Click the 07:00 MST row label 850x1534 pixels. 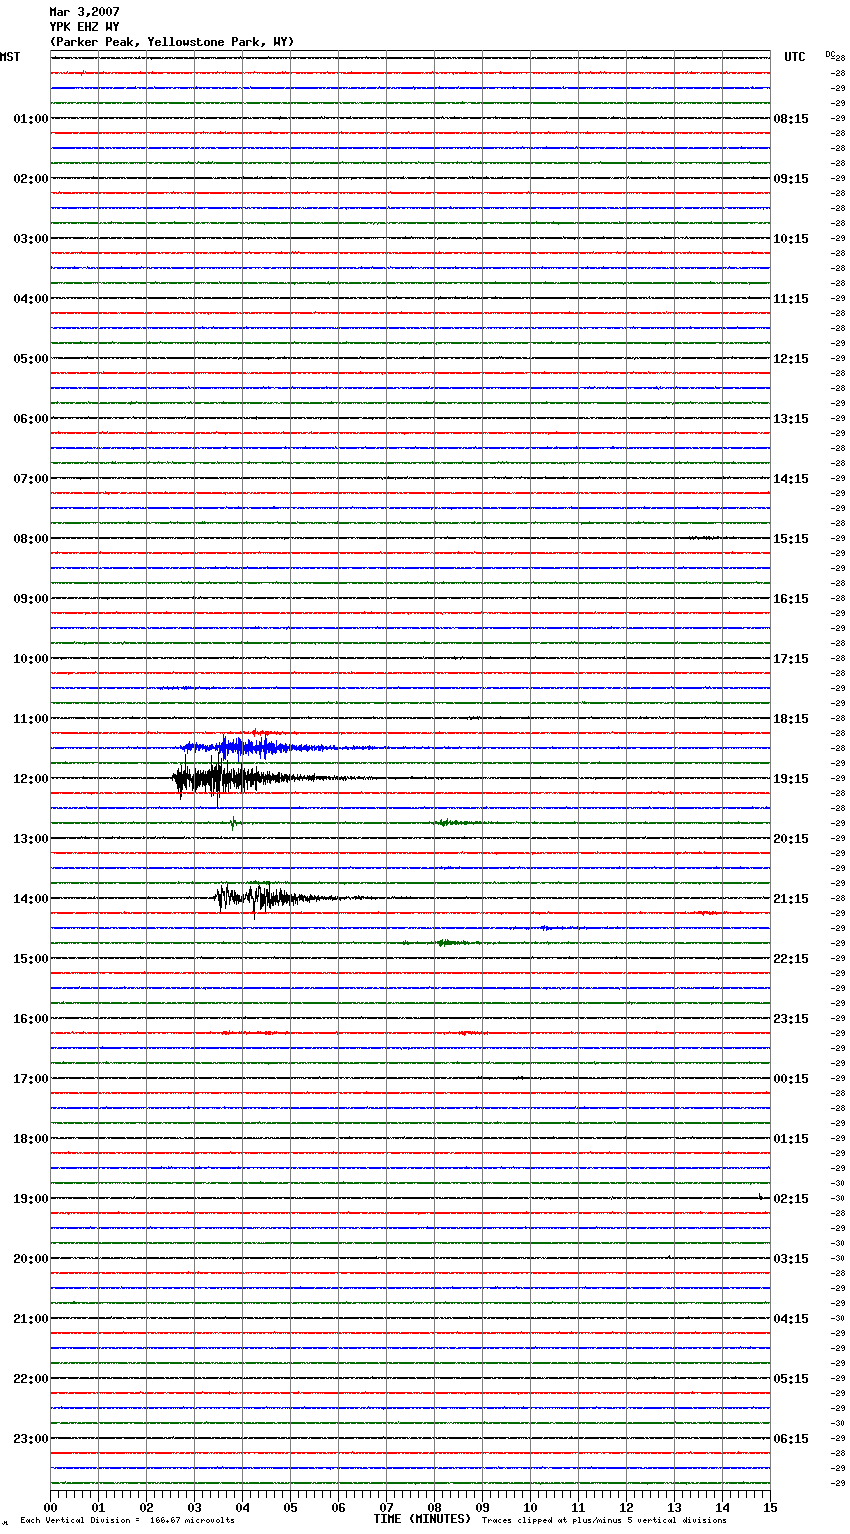coord(30,479)
